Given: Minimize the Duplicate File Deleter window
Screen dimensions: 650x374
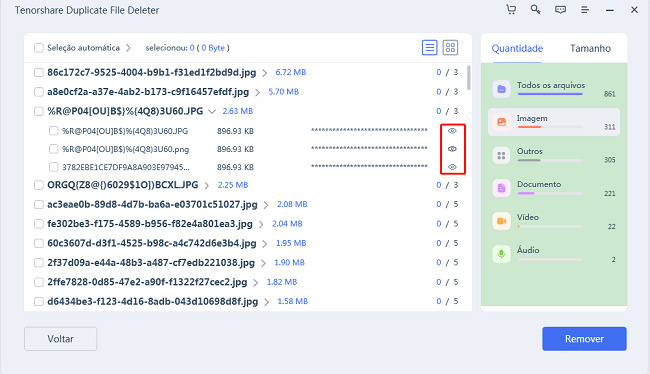Looking at the screenshot, I should [610, 10].
